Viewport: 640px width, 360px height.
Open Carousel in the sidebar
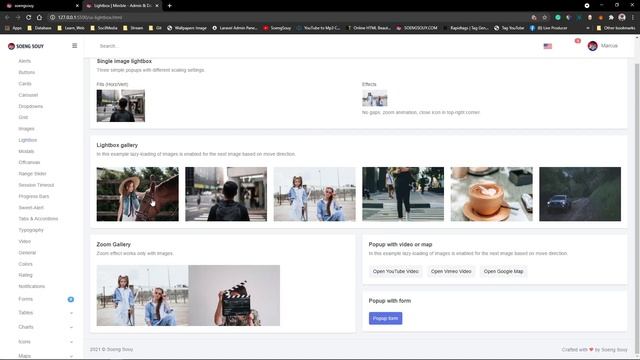tap(28, 95)
